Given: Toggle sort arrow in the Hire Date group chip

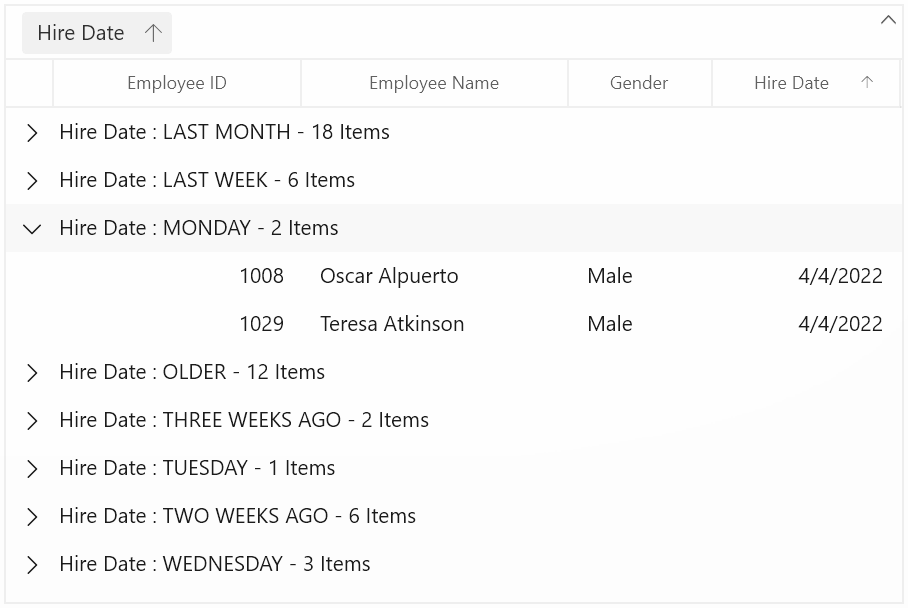Looking at the screenshot, I should [153, 33].
